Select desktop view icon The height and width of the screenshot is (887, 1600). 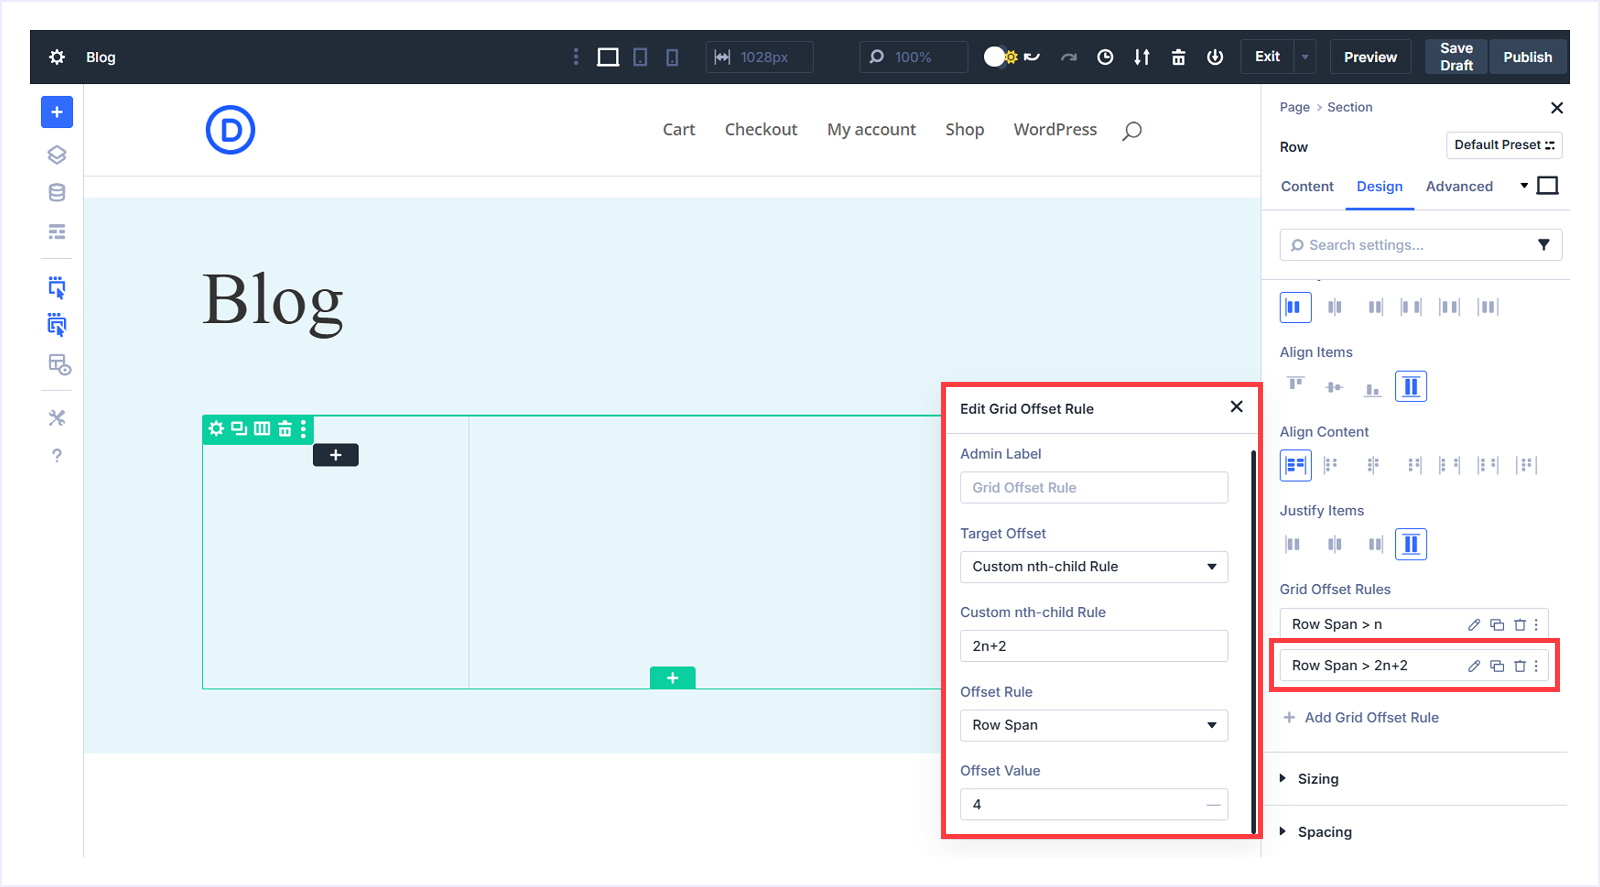[608, 57]
